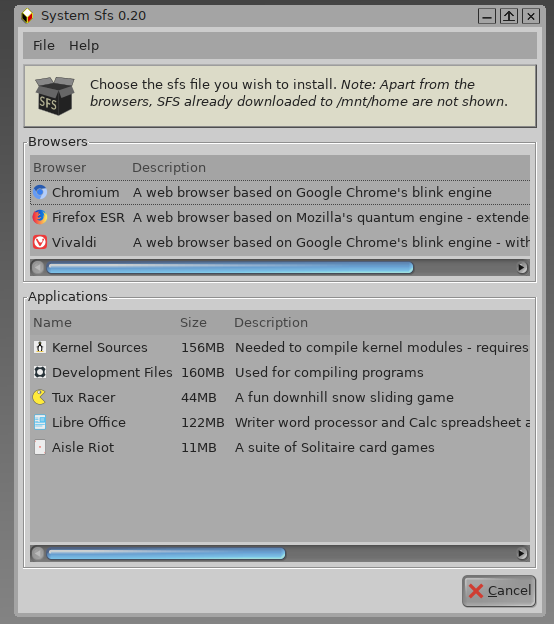
Task: Choose the Tux Racer Pac-Man icon
Action: 40,397
